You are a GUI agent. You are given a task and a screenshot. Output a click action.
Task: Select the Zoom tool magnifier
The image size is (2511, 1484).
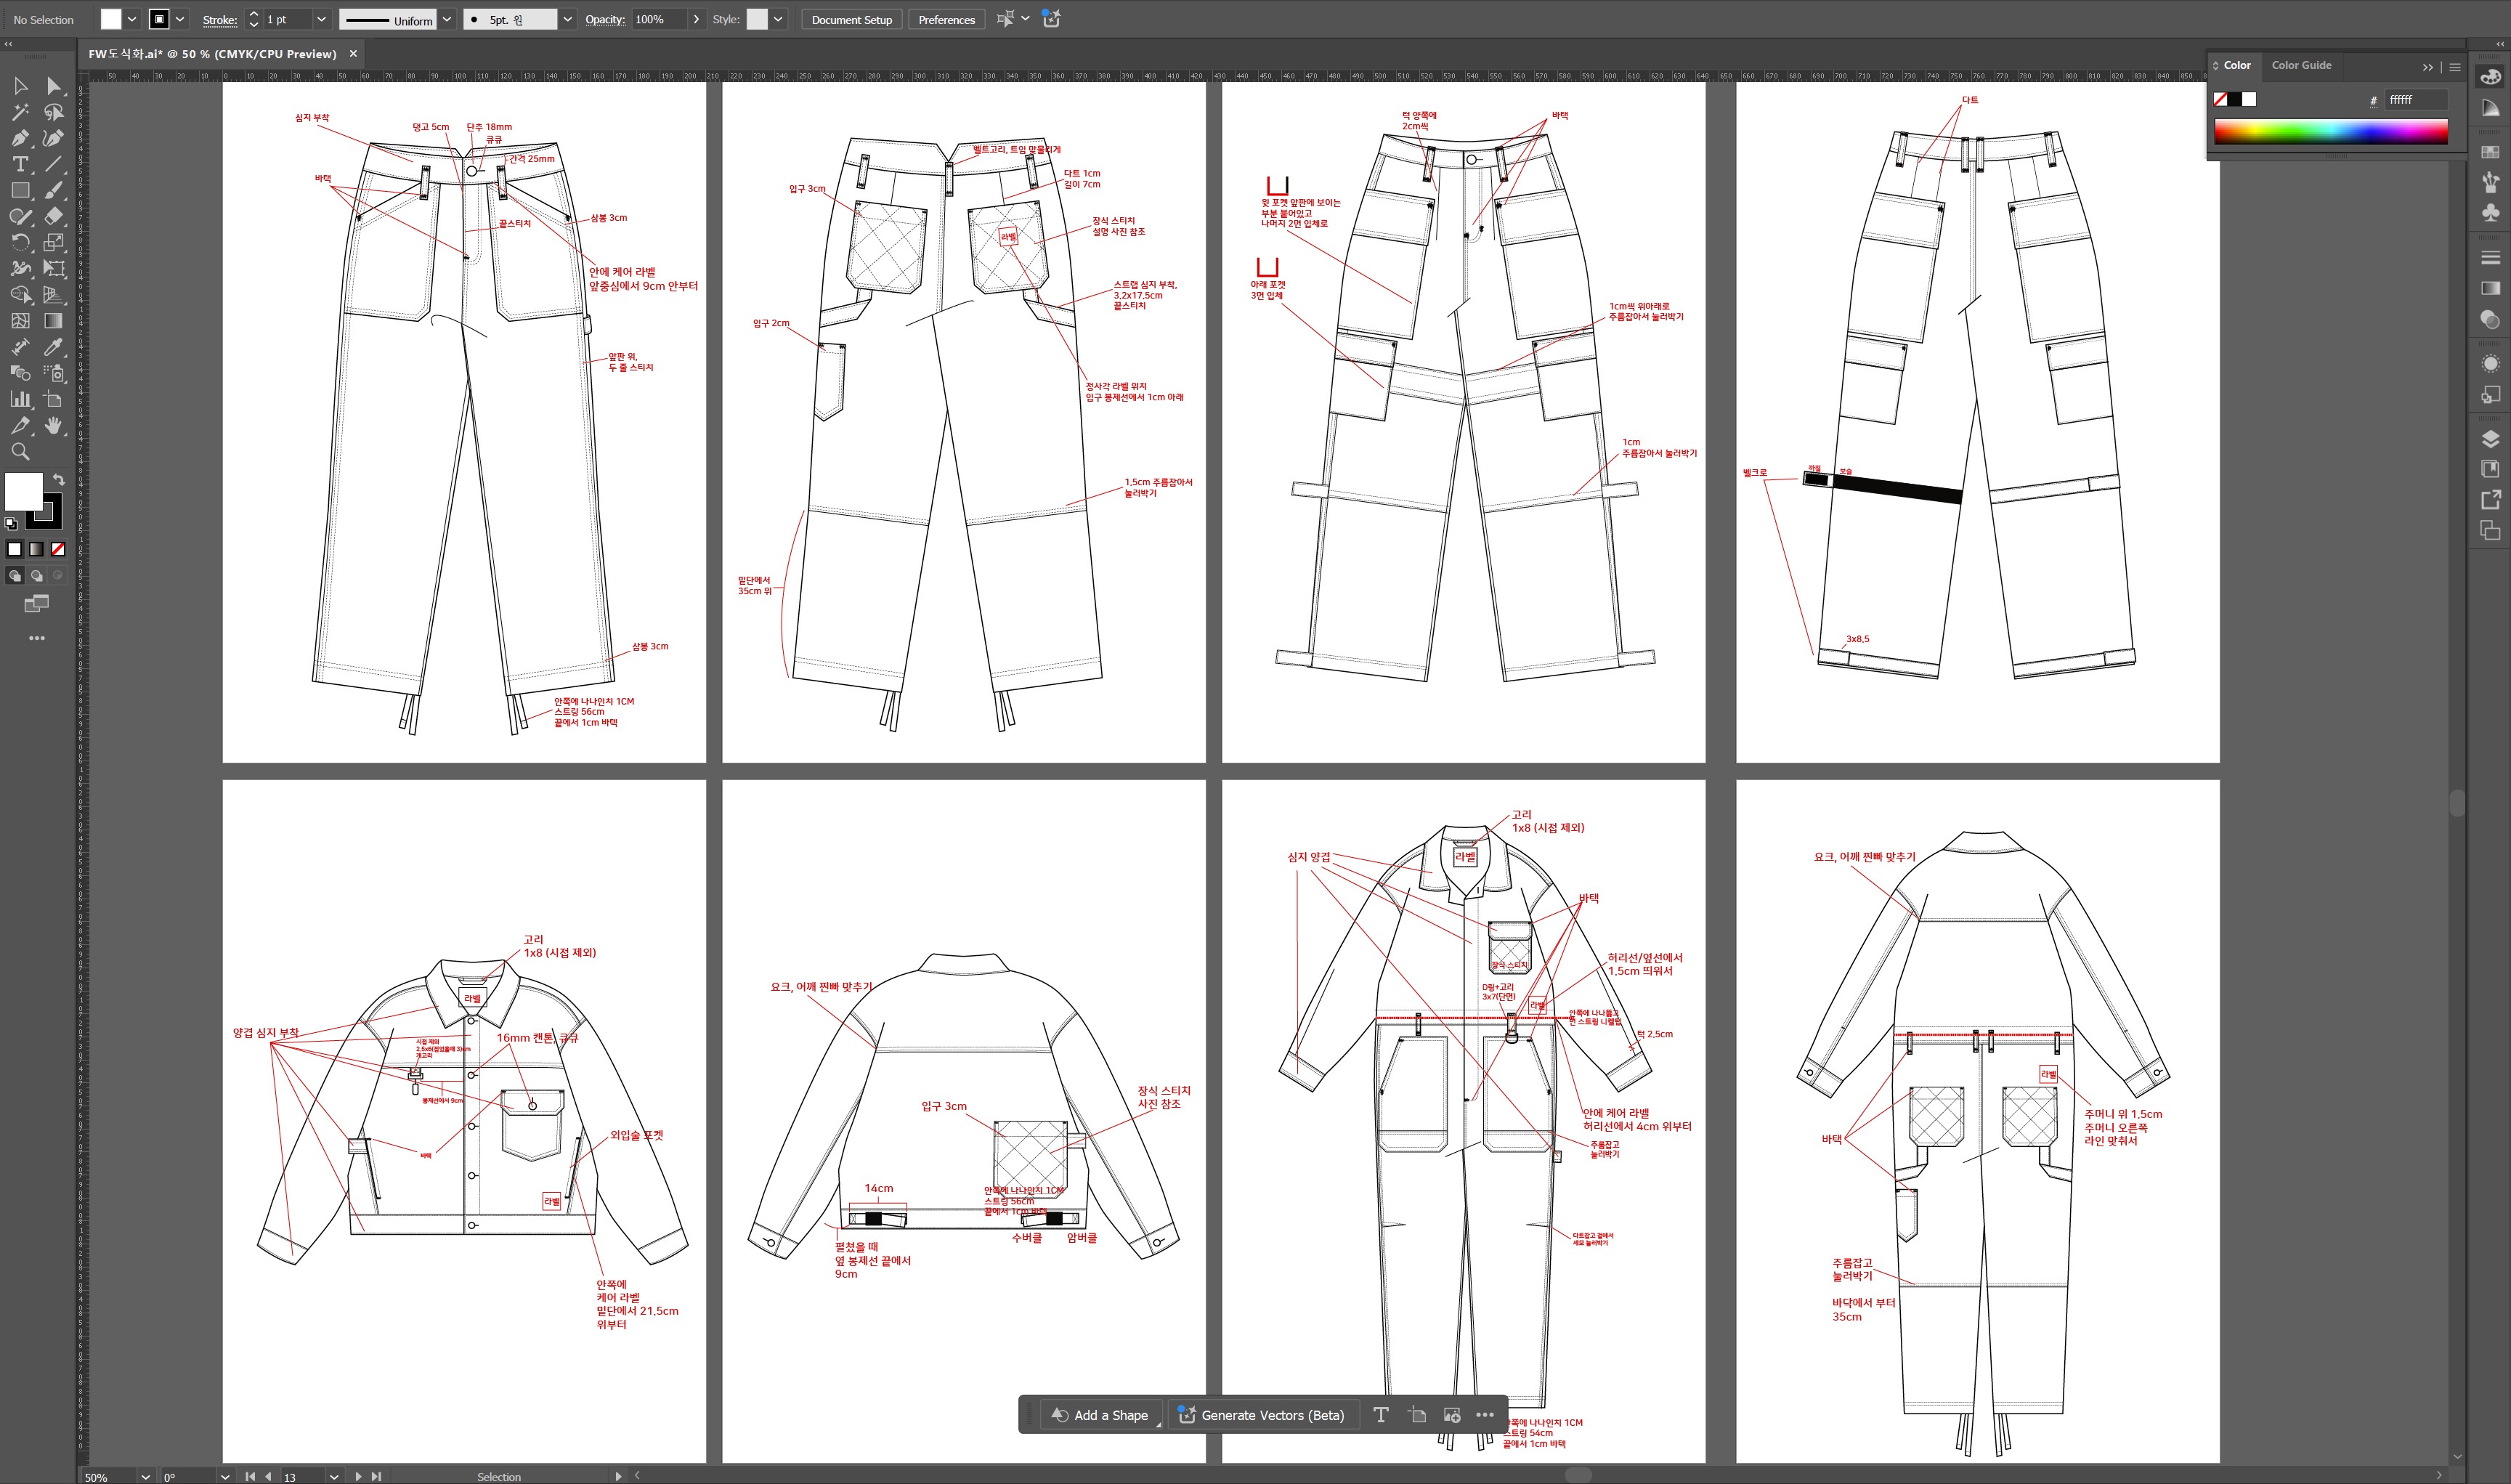pyautogui.click(x=20, y=451)
